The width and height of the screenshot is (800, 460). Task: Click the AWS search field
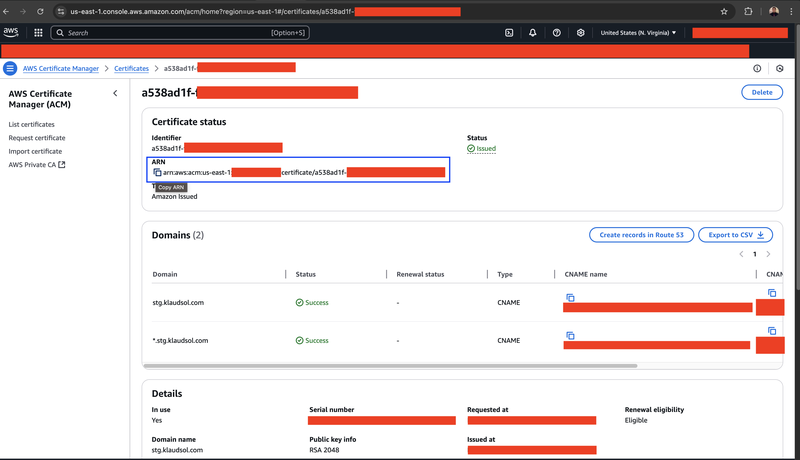pyautogui.click(x=180, y=33)
